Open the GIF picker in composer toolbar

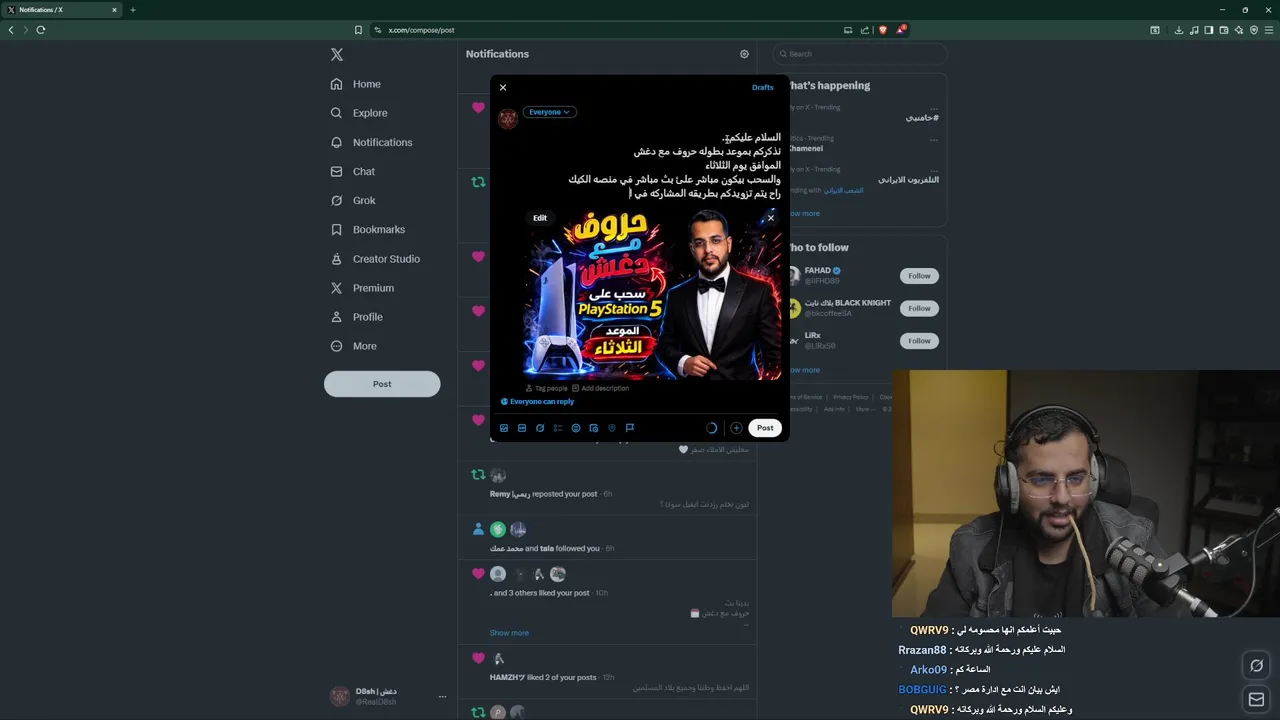click(x=522, y=428)
